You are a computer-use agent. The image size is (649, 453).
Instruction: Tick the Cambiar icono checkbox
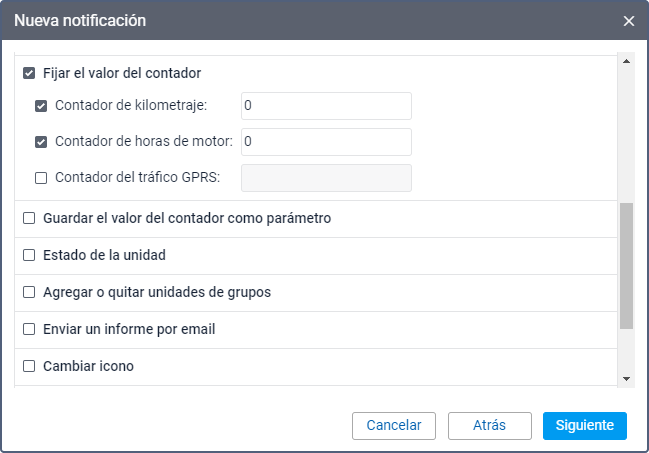(x=29, y=366)
